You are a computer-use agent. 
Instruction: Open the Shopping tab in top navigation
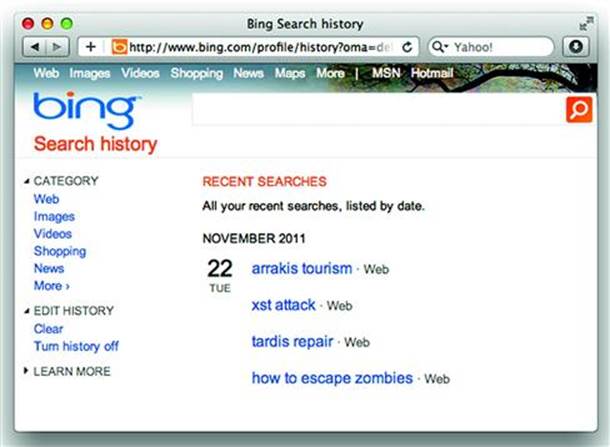(197, 73)
